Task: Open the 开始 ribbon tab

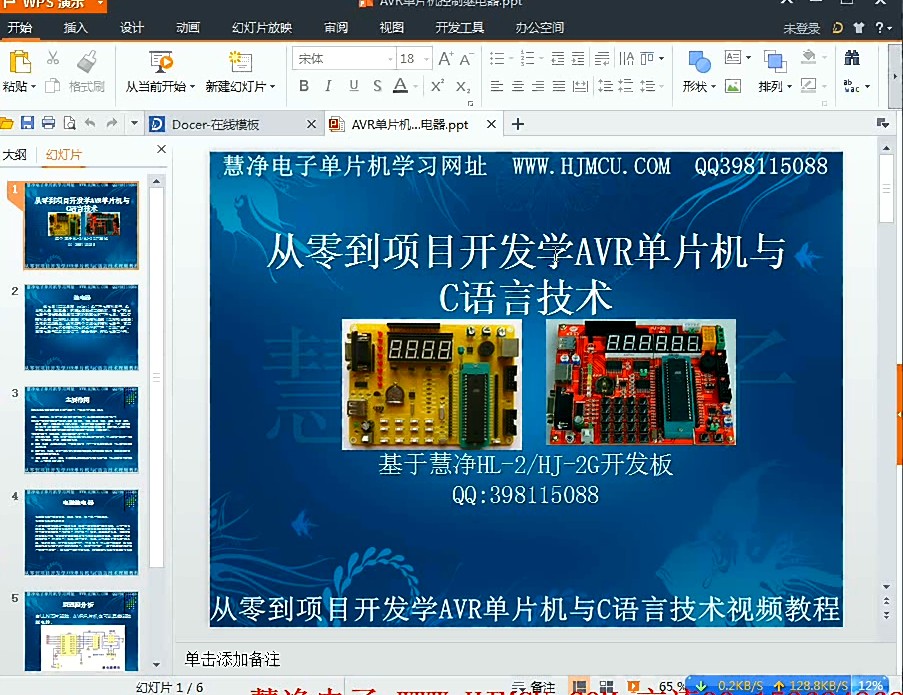Action: click(x=20, y=28)
